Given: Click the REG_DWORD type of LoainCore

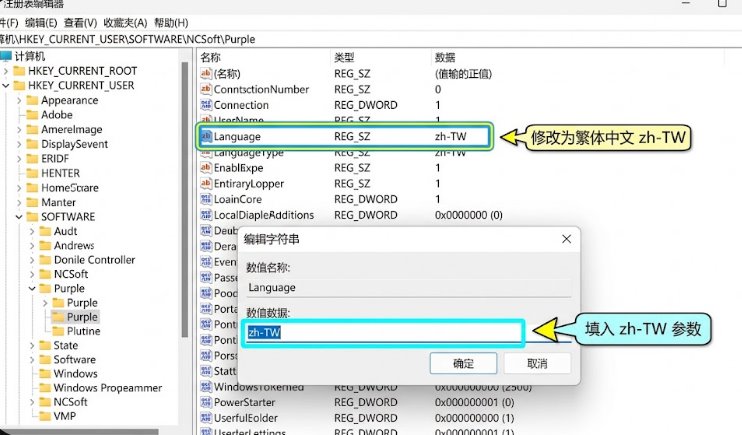Looking at the screenshot, I should (x=365, y=199).
